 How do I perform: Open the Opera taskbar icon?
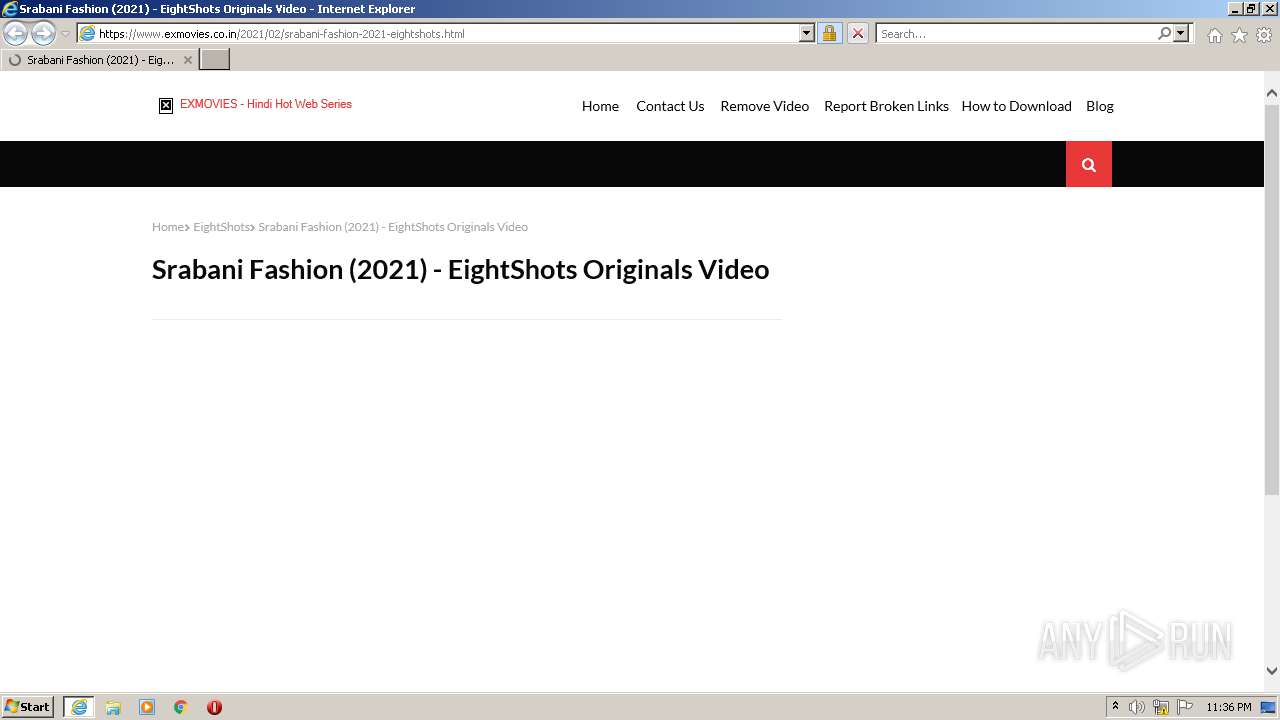click(214, 707)
